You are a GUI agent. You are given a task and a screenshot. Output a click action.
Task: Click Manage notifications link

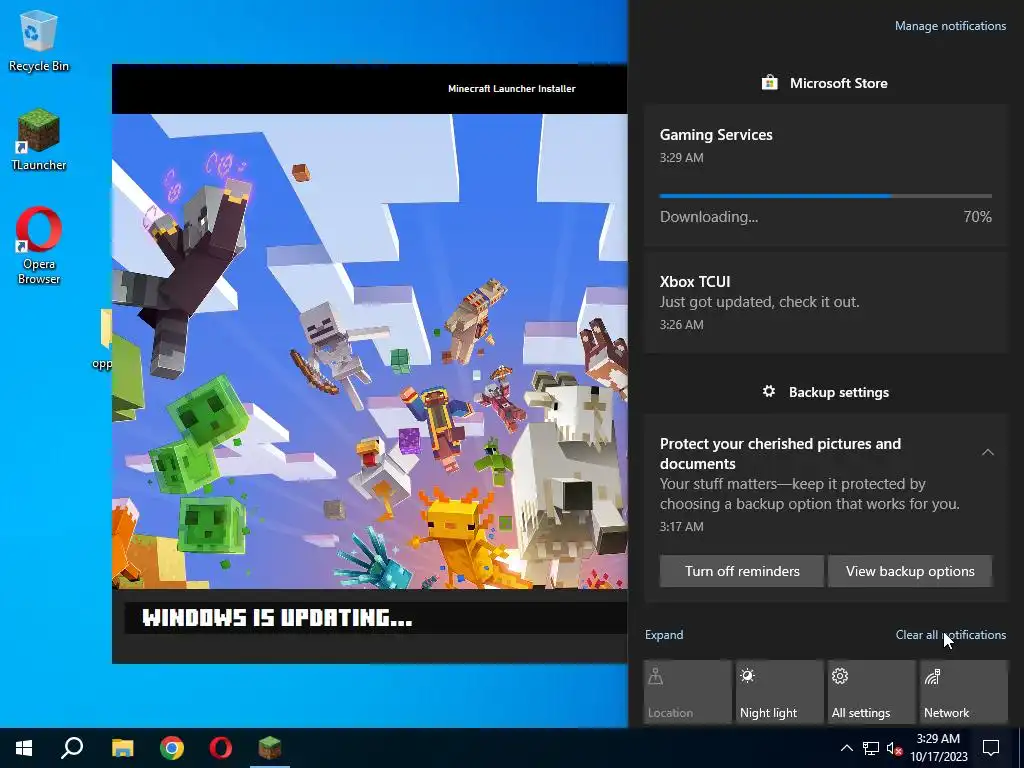click(x=950, y=26)
